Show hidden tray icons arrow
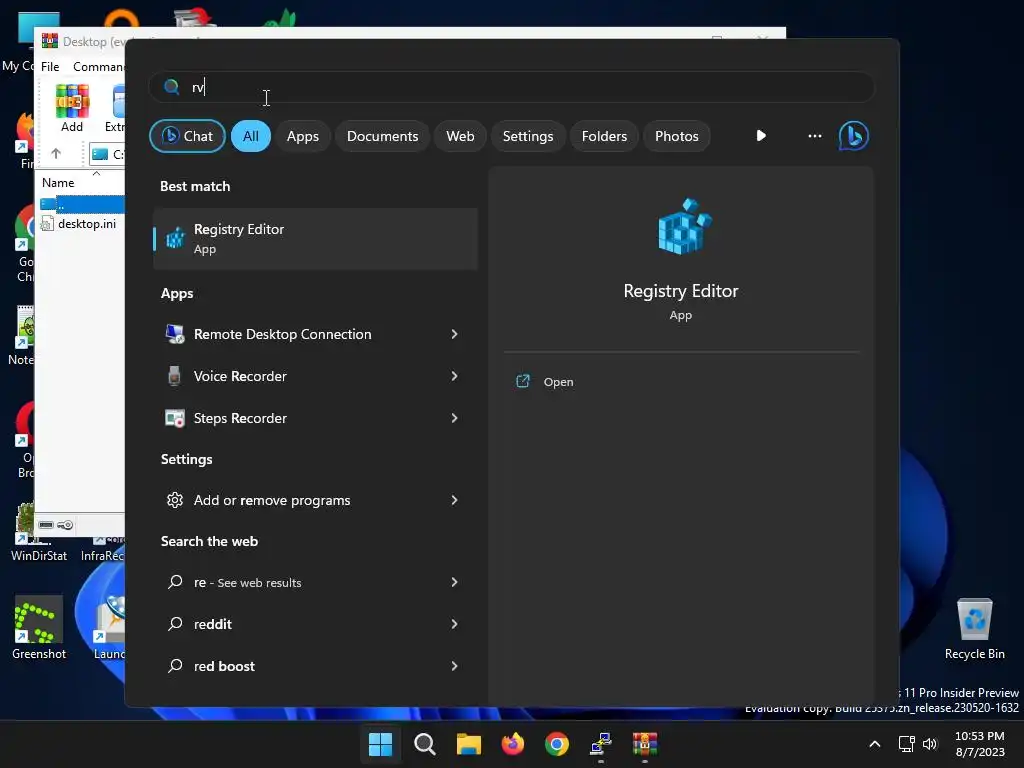This screenshot has width=1024, height=768. (x=874, y=744)
